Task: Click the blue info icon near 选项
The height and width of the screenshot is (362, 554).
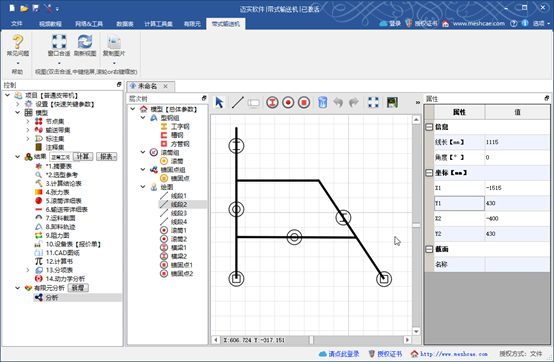Action: click(525, 23)
